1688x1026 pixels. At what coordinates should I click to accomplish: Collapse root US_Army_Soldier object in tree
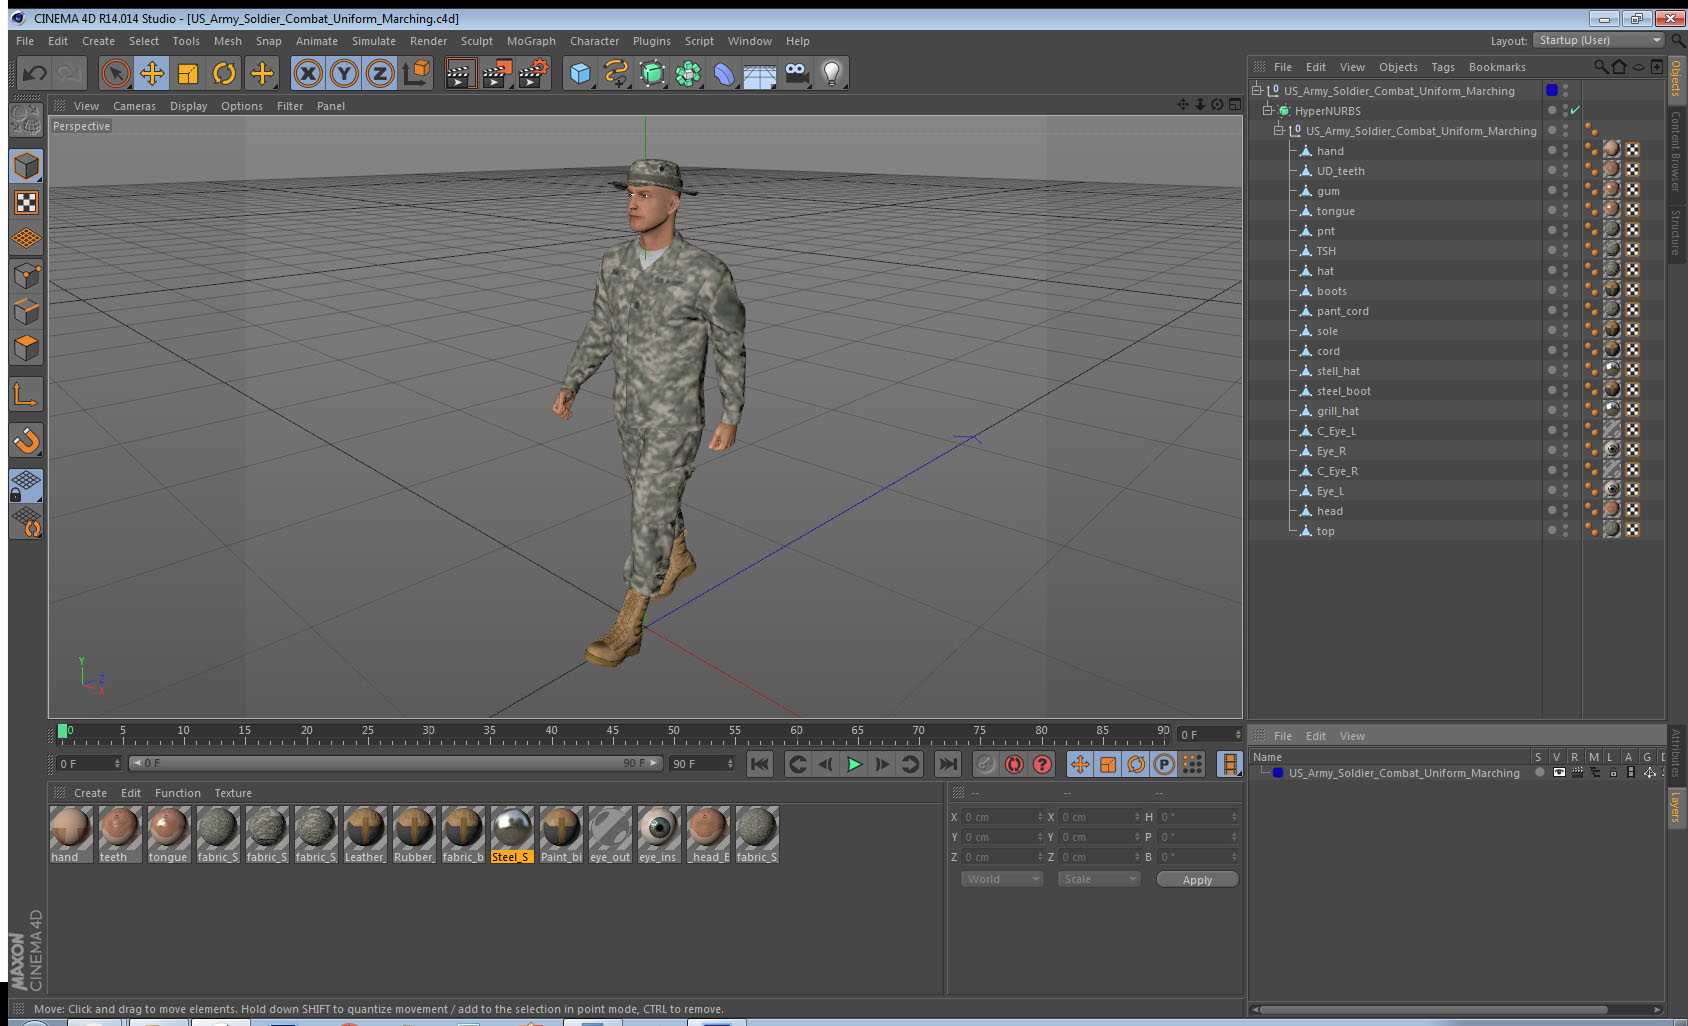click(1256, 90)
